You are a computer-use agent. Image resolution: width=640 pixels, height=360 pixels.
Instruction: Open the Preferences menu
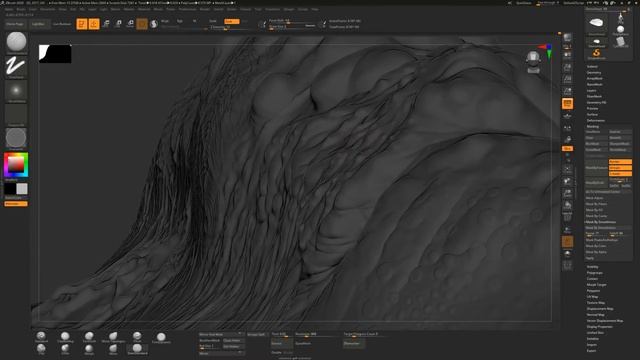(187, 9)
